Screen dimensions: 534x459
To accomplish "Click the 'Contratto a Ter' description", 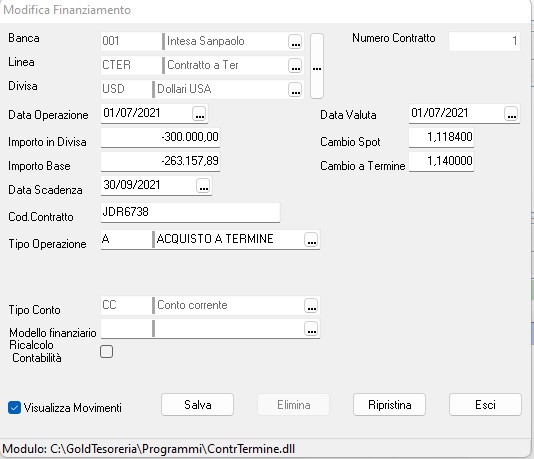I will [203, 65].
